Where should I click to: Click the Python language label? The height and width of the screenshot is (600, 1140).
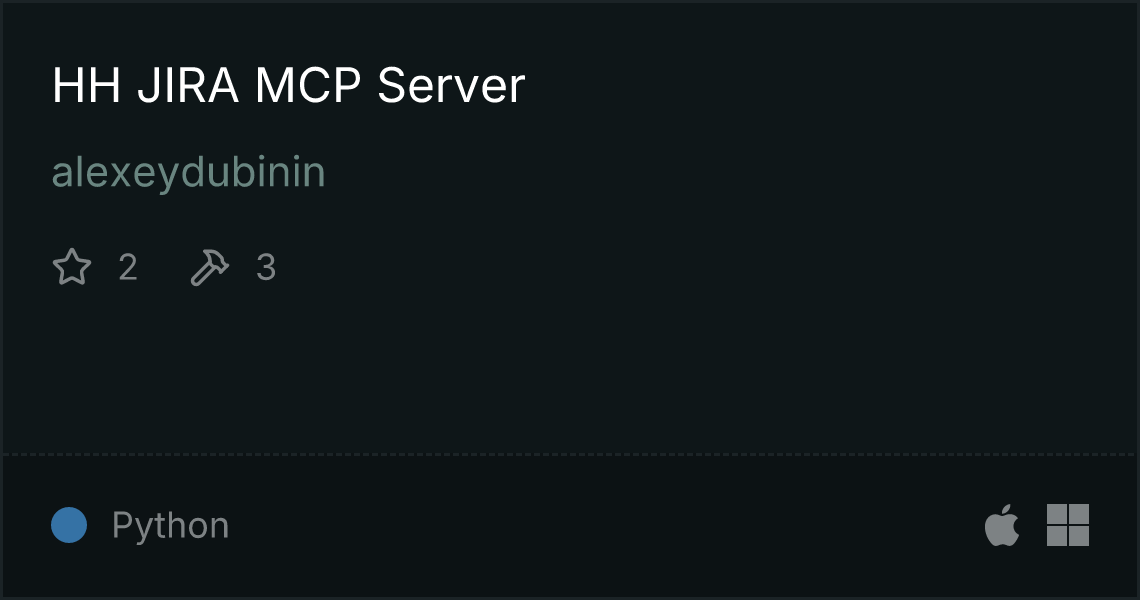[x=170, y=525]
